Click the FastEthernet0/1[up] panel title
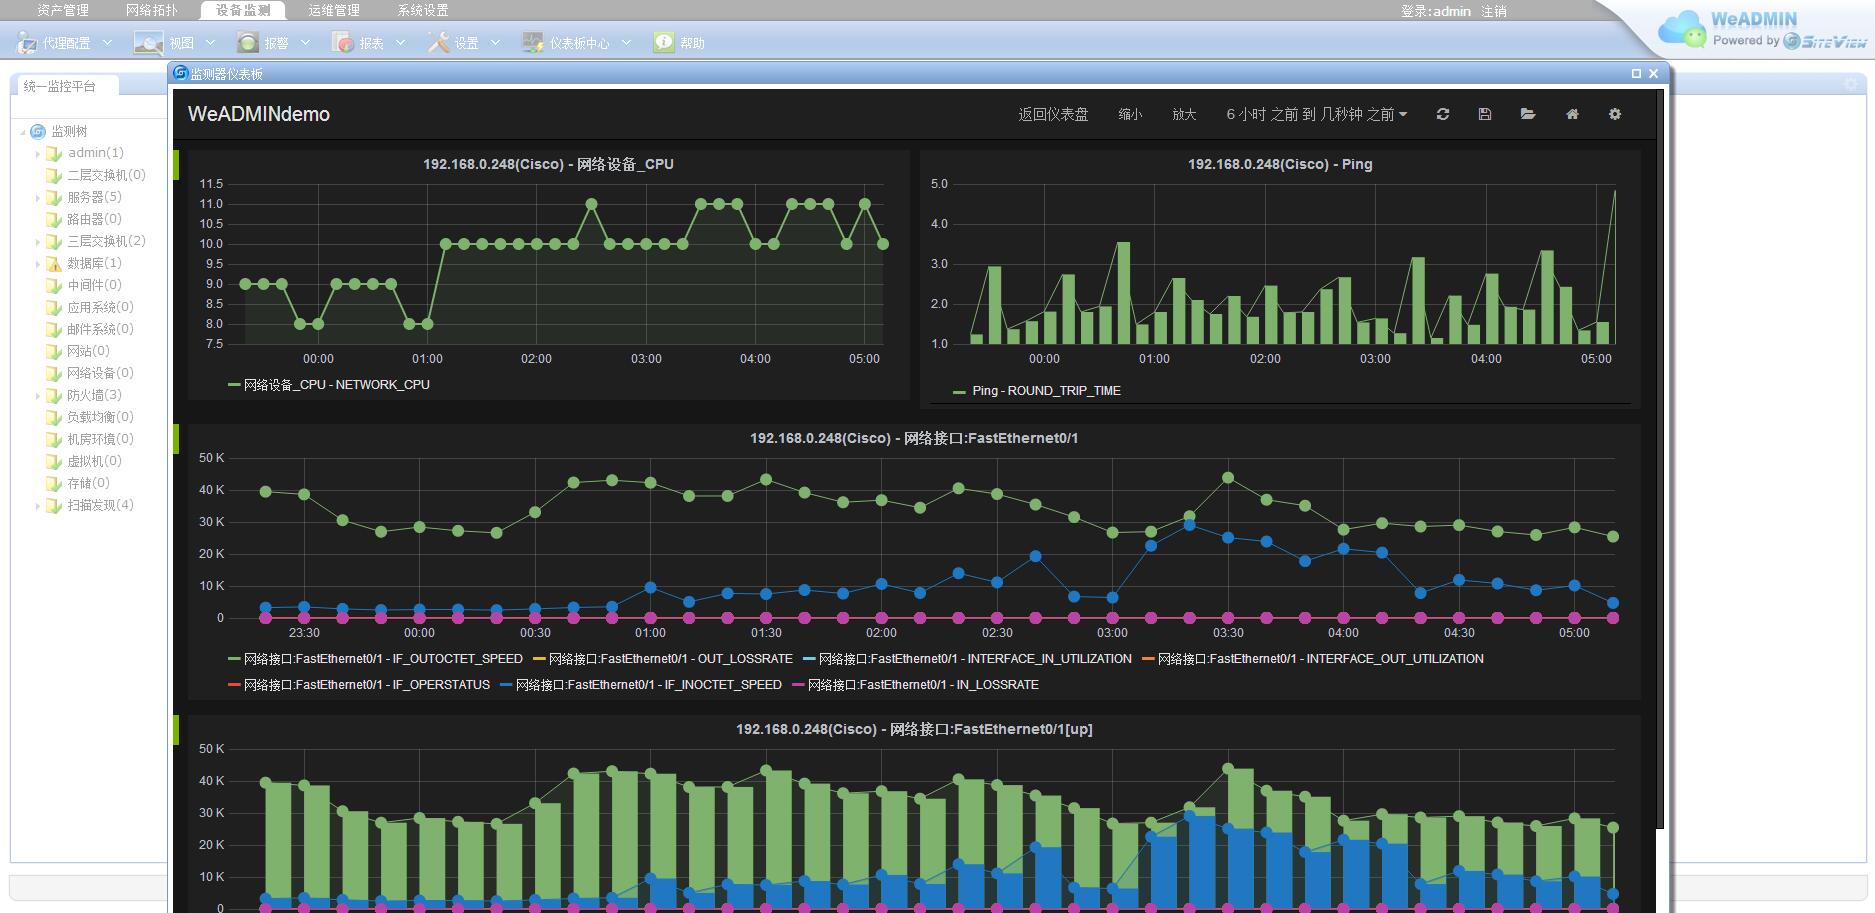This screenshot has height=913, width=1875. pyautogui.click(x=914, y=729)
